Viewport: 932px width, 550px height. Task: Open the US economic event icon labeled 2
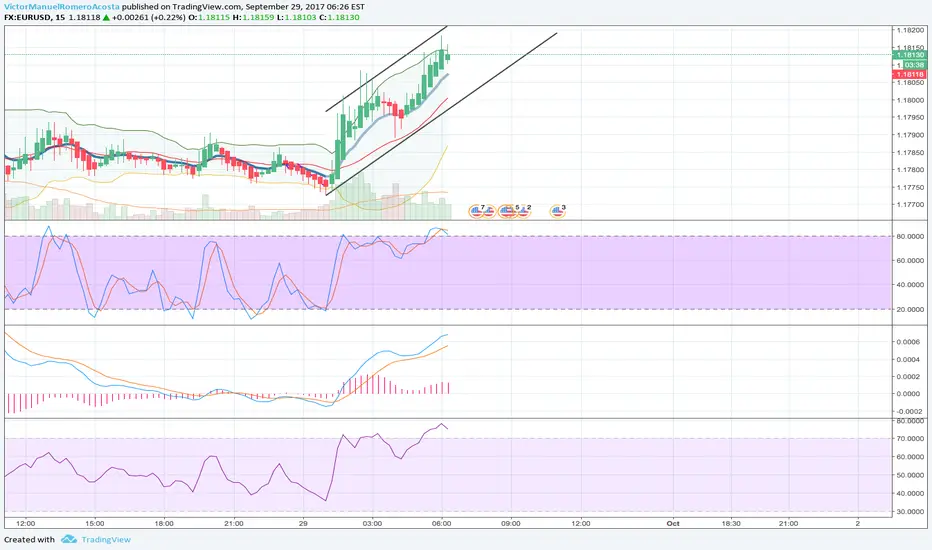[524, 210]
